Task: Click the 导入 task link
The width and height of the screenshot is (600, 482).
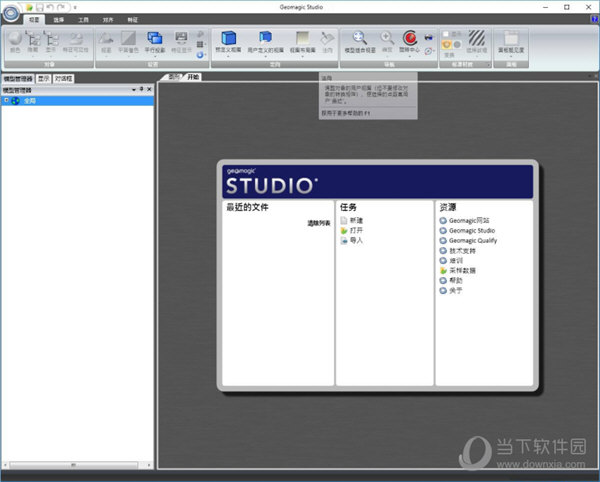Action: tap(356, 240)
